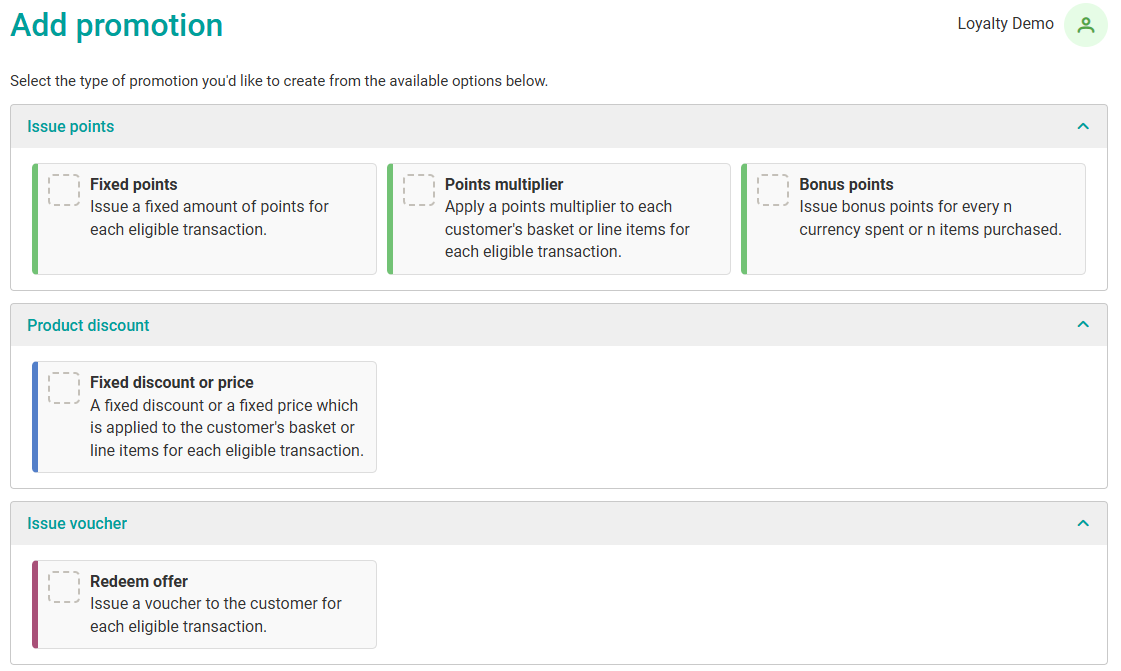Collapse the Issue points section chevron
This screenshot has width=1121, height=671.
point(1082,127)
